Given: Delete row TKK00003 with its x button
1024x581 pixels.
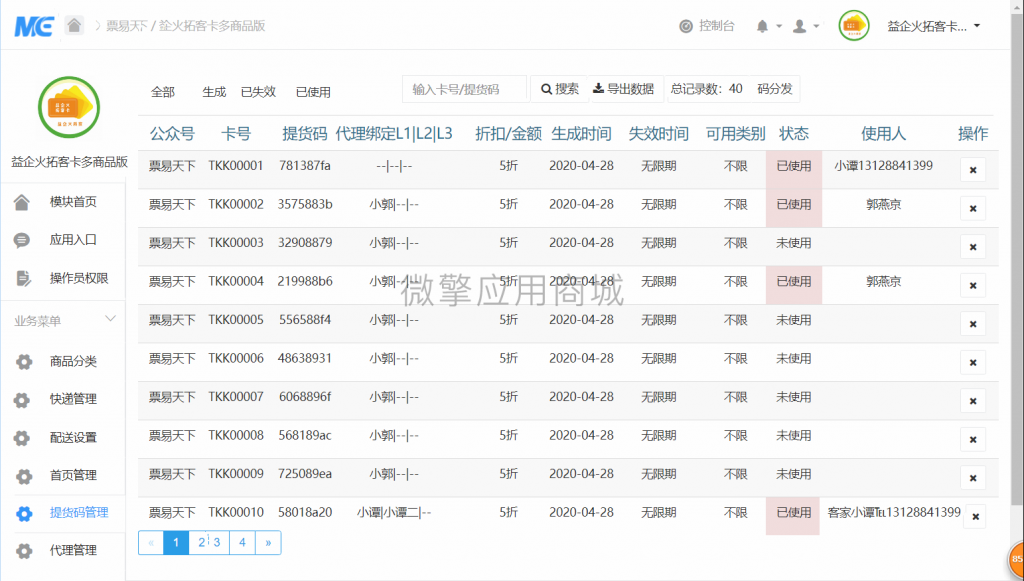Looking at the screenshot, I should click(x=973, y=247).
